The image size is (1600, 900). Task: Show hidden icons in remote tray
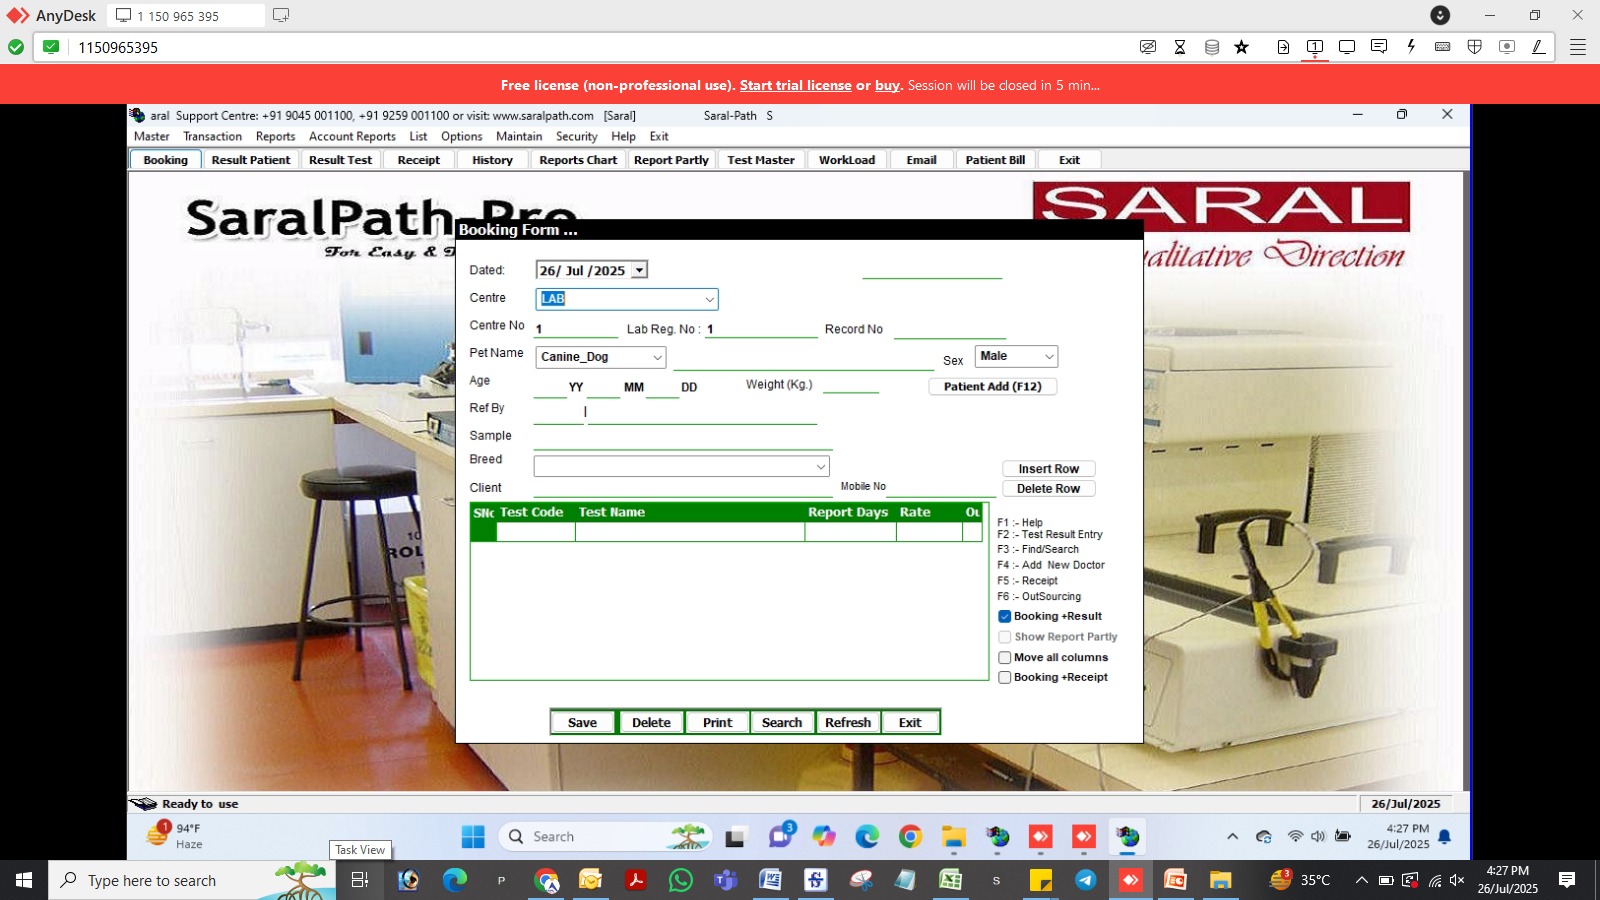pyautogui.click(x=1232, y=837)
